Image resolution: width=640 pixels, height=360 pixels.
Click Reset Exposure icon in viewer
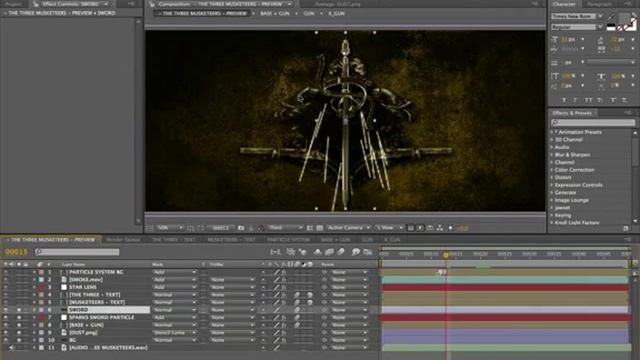click(x=451, y=228)
